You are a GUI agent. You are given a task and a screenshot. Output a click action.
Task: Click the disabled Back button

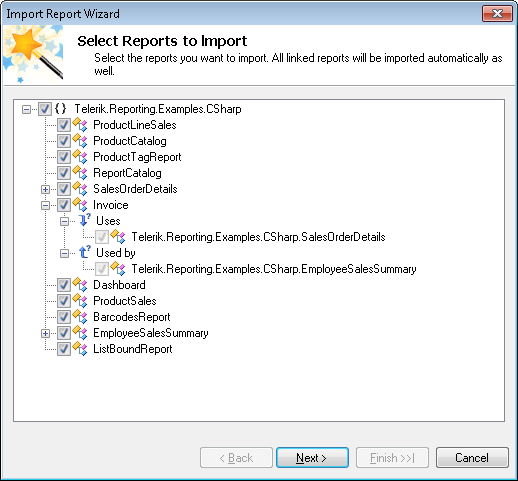[x=236, y=458]
